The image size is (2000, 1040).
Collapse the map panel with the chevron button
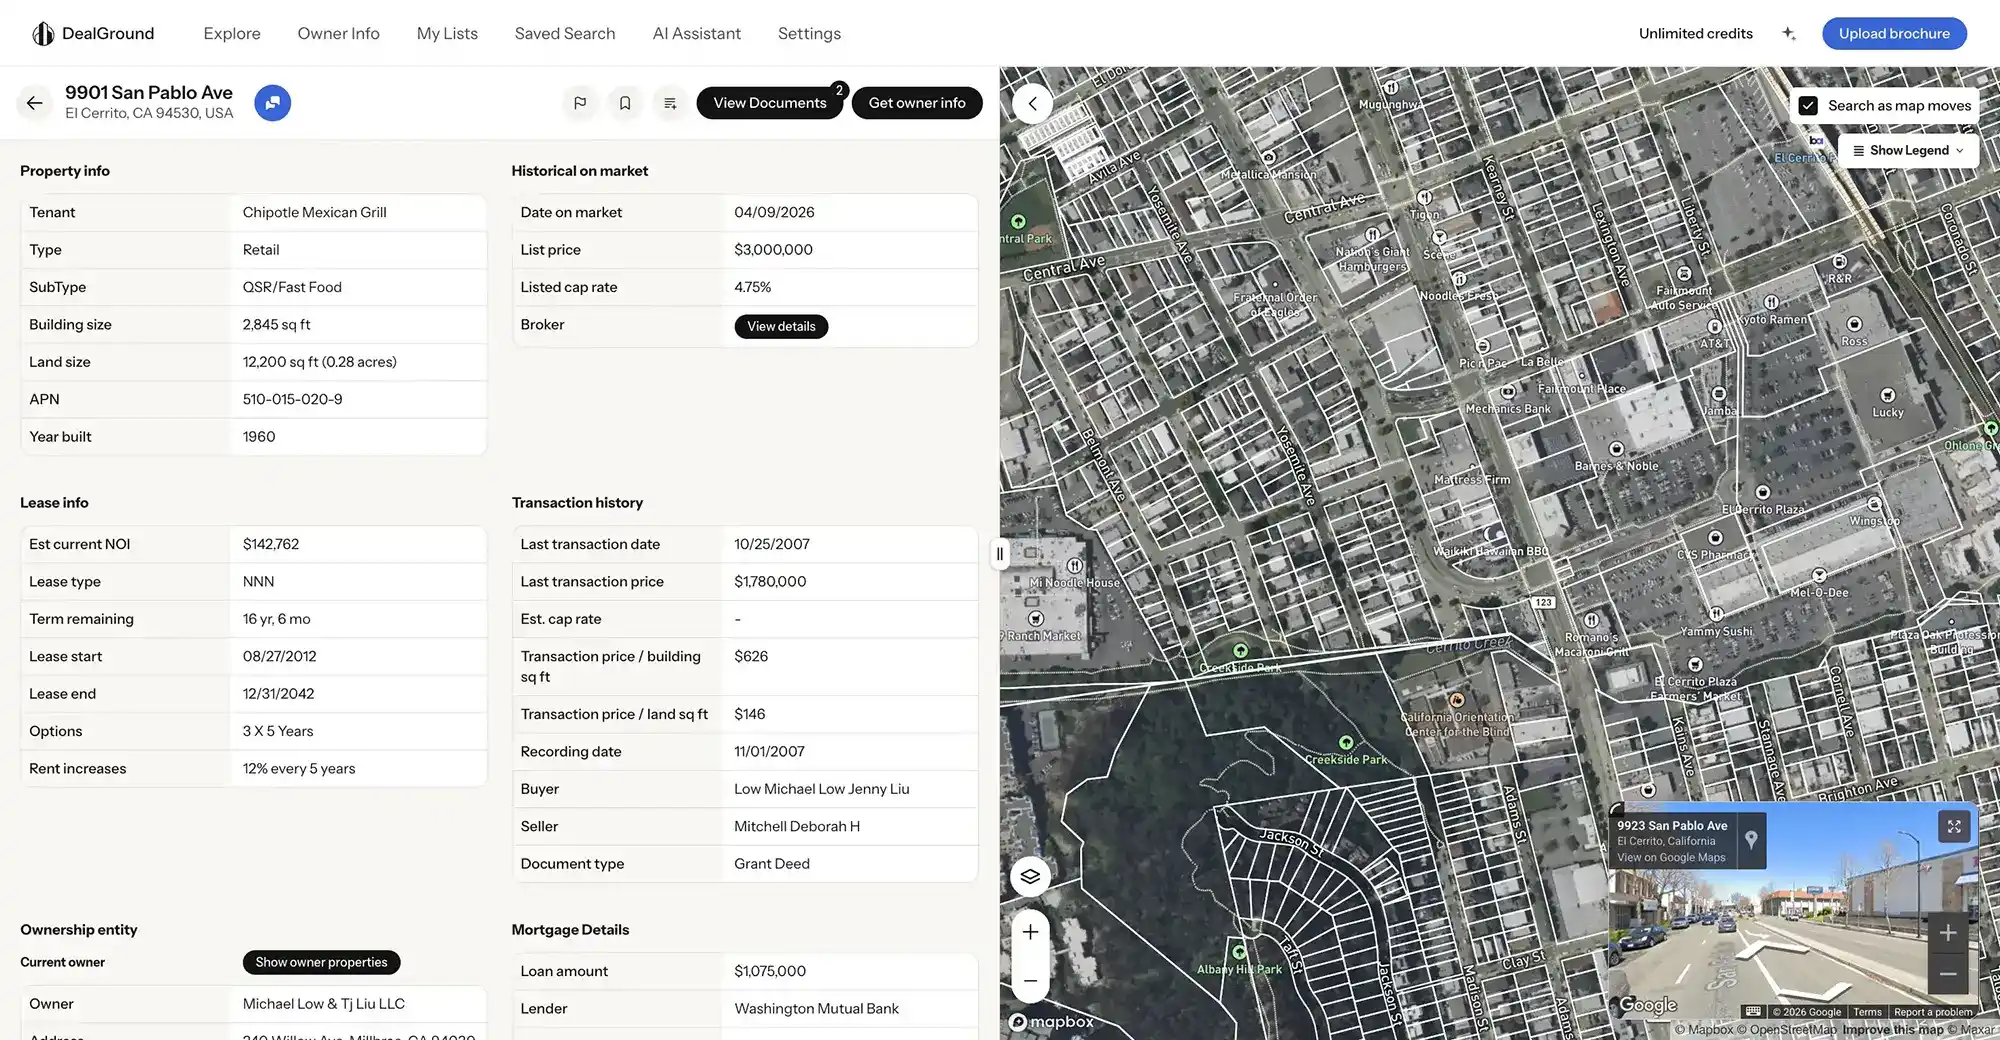(1032, 103)
